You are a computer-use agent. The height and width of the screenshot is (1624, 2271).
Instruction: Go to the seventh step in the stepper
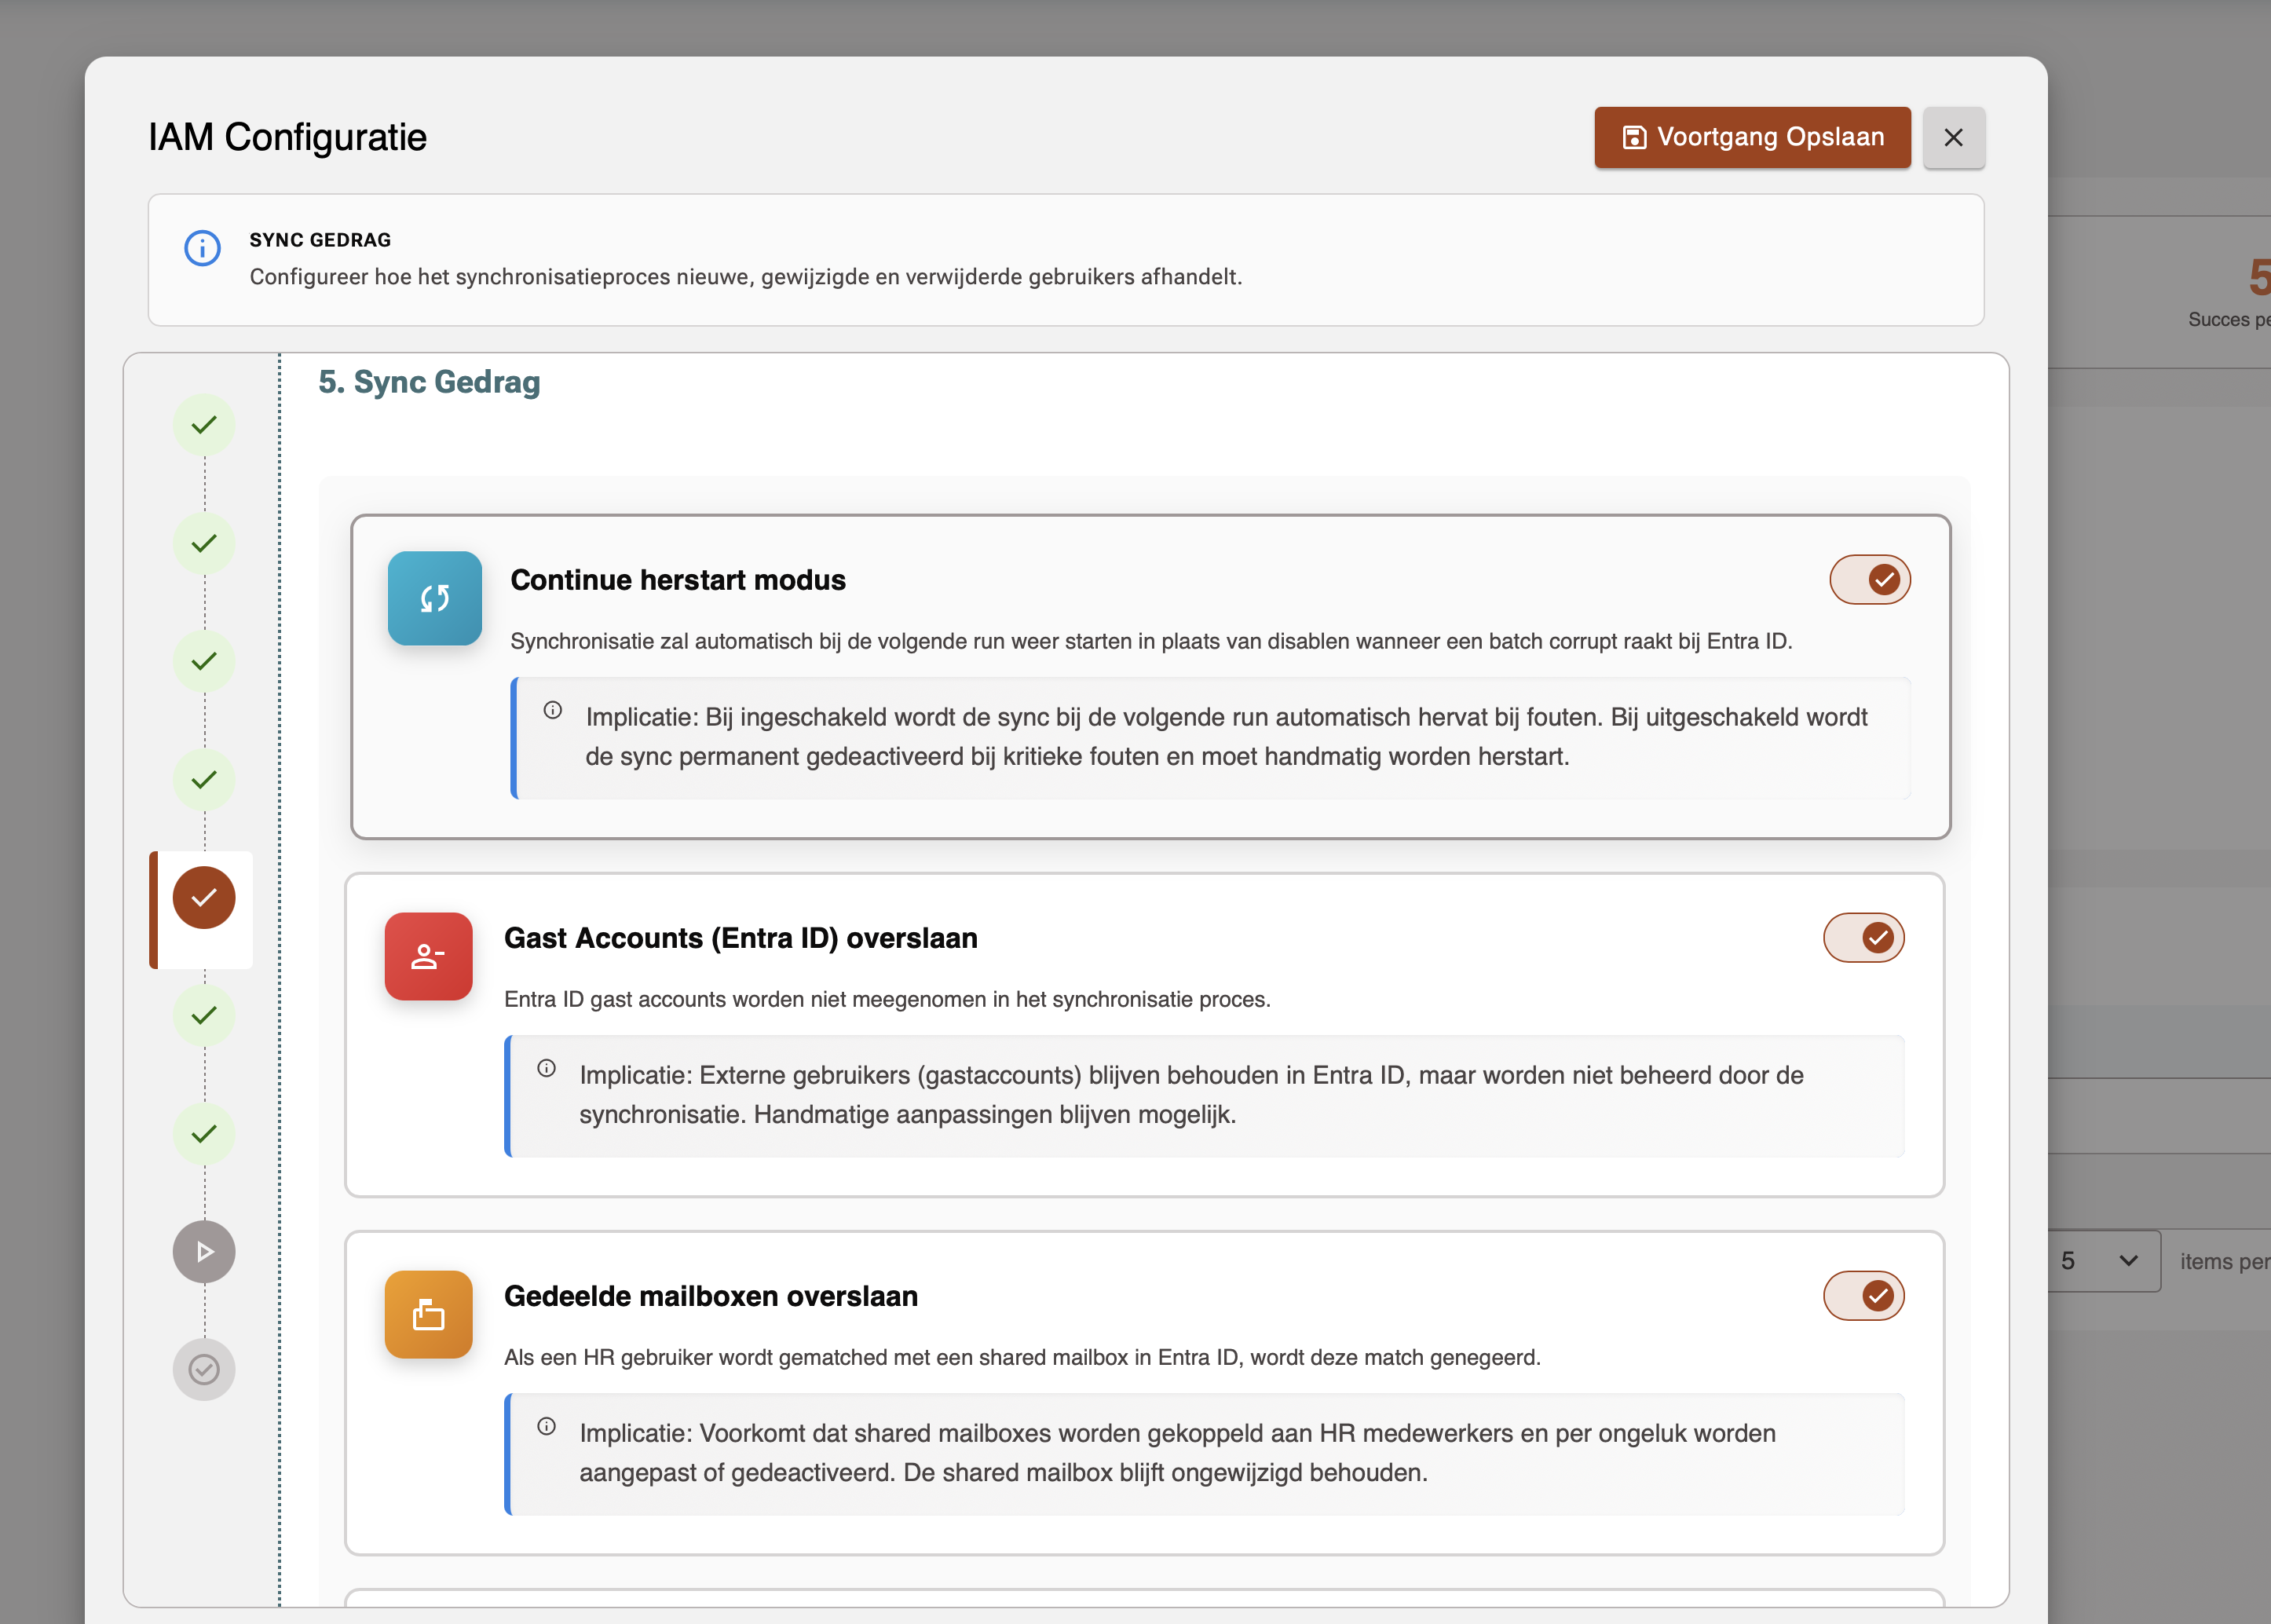pyautogui.click(x=204, y=1134)
